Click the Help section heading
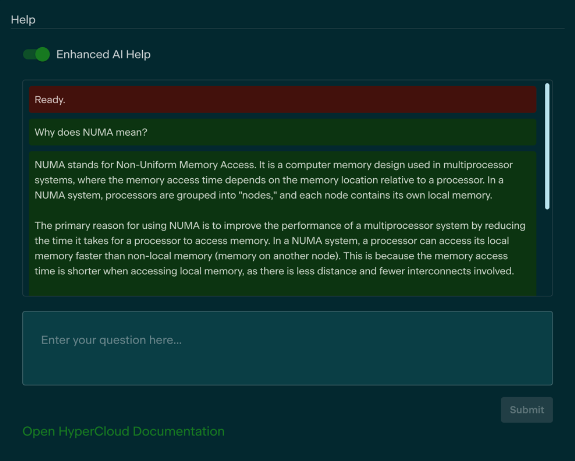 tap(23, 19)
